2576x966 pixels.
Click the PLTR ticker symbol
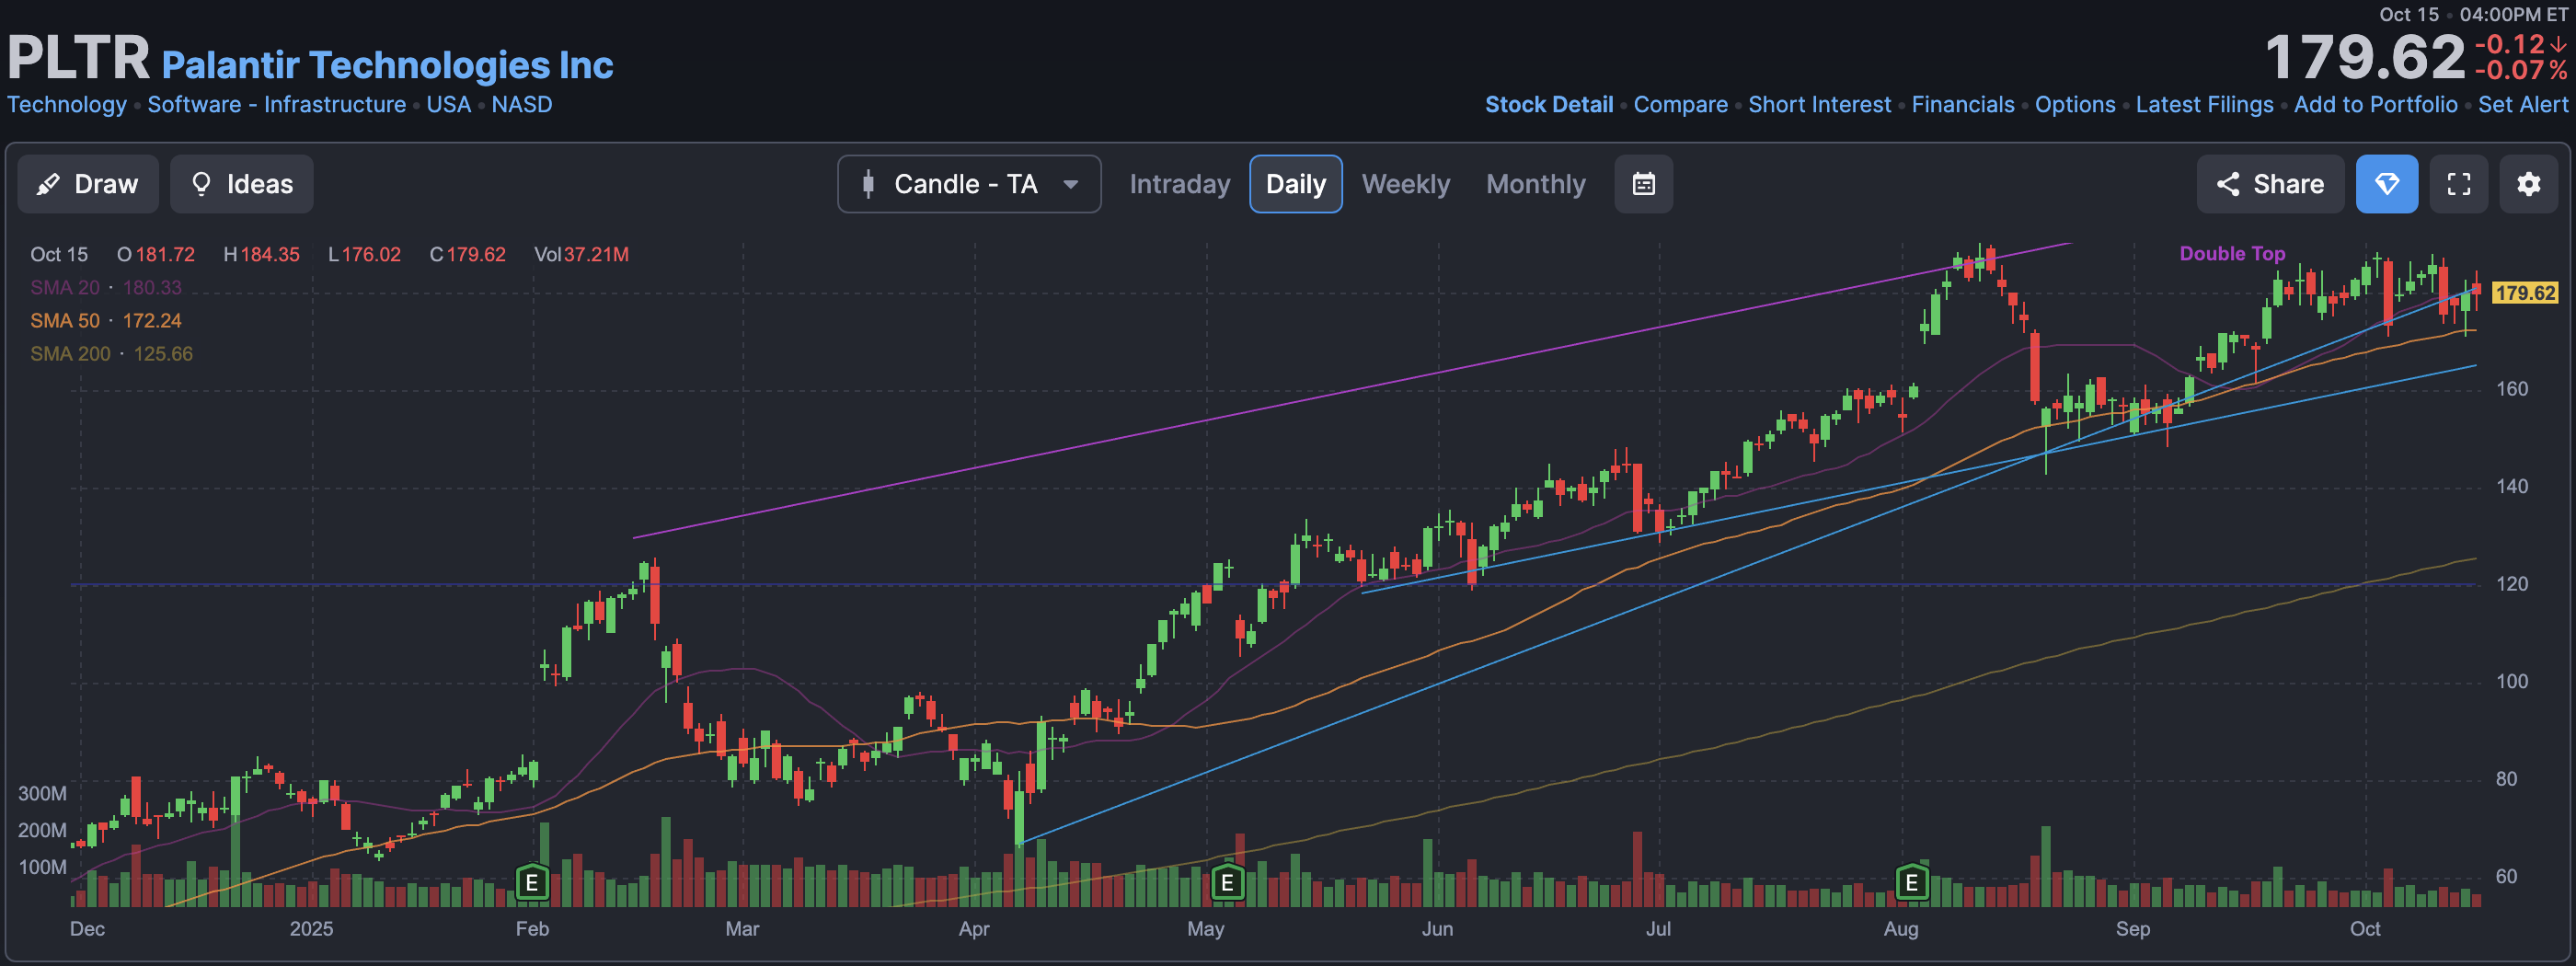pos(78,58)
